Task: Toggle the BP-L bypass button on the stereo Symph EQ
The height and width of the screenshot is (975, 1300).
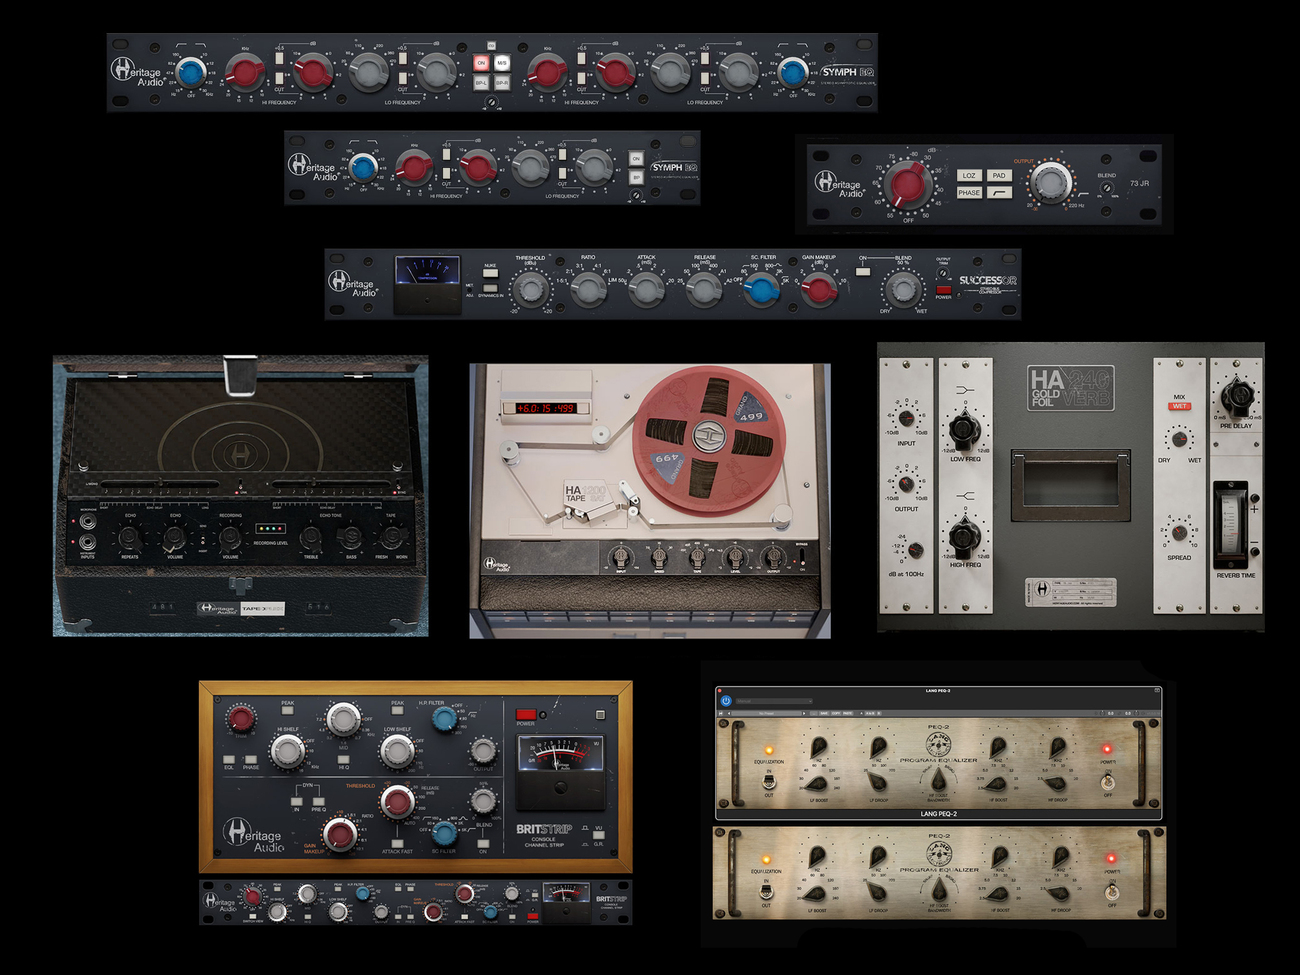Action: (481, 83)
